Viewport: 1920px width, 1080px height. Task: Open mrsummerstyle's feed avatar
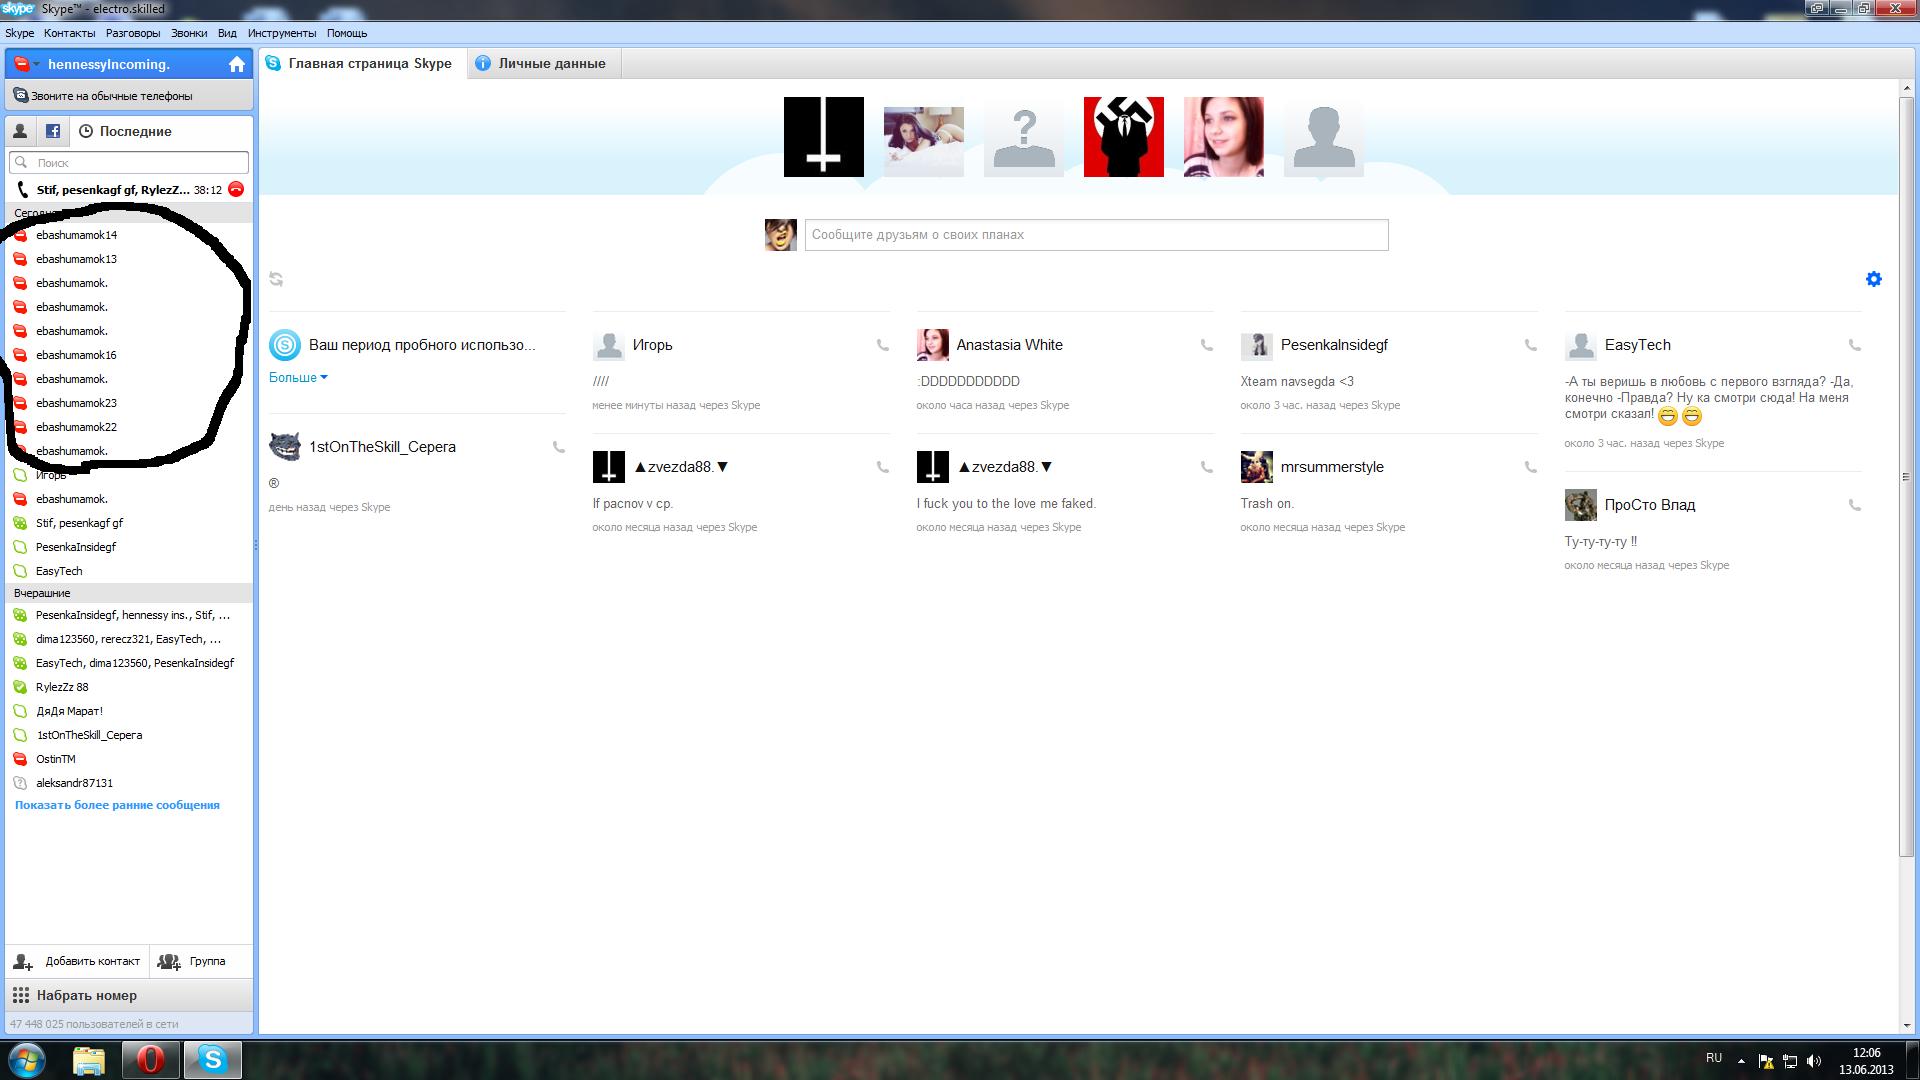[1257, 467]
